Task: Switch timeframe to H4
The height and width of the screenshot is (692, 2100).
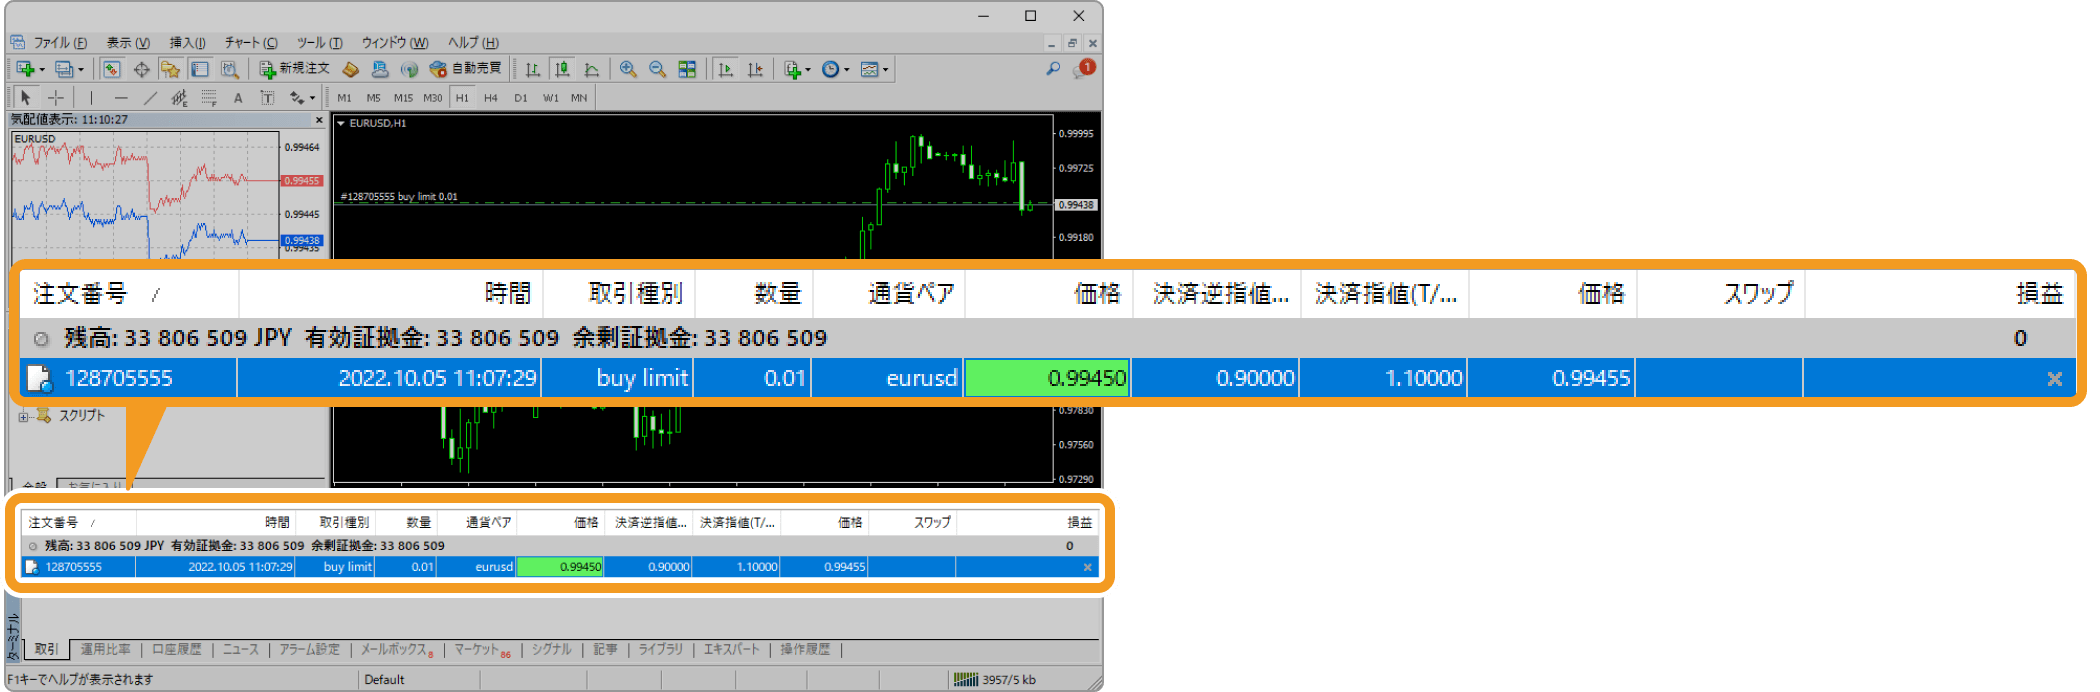Action: point(490,98)
